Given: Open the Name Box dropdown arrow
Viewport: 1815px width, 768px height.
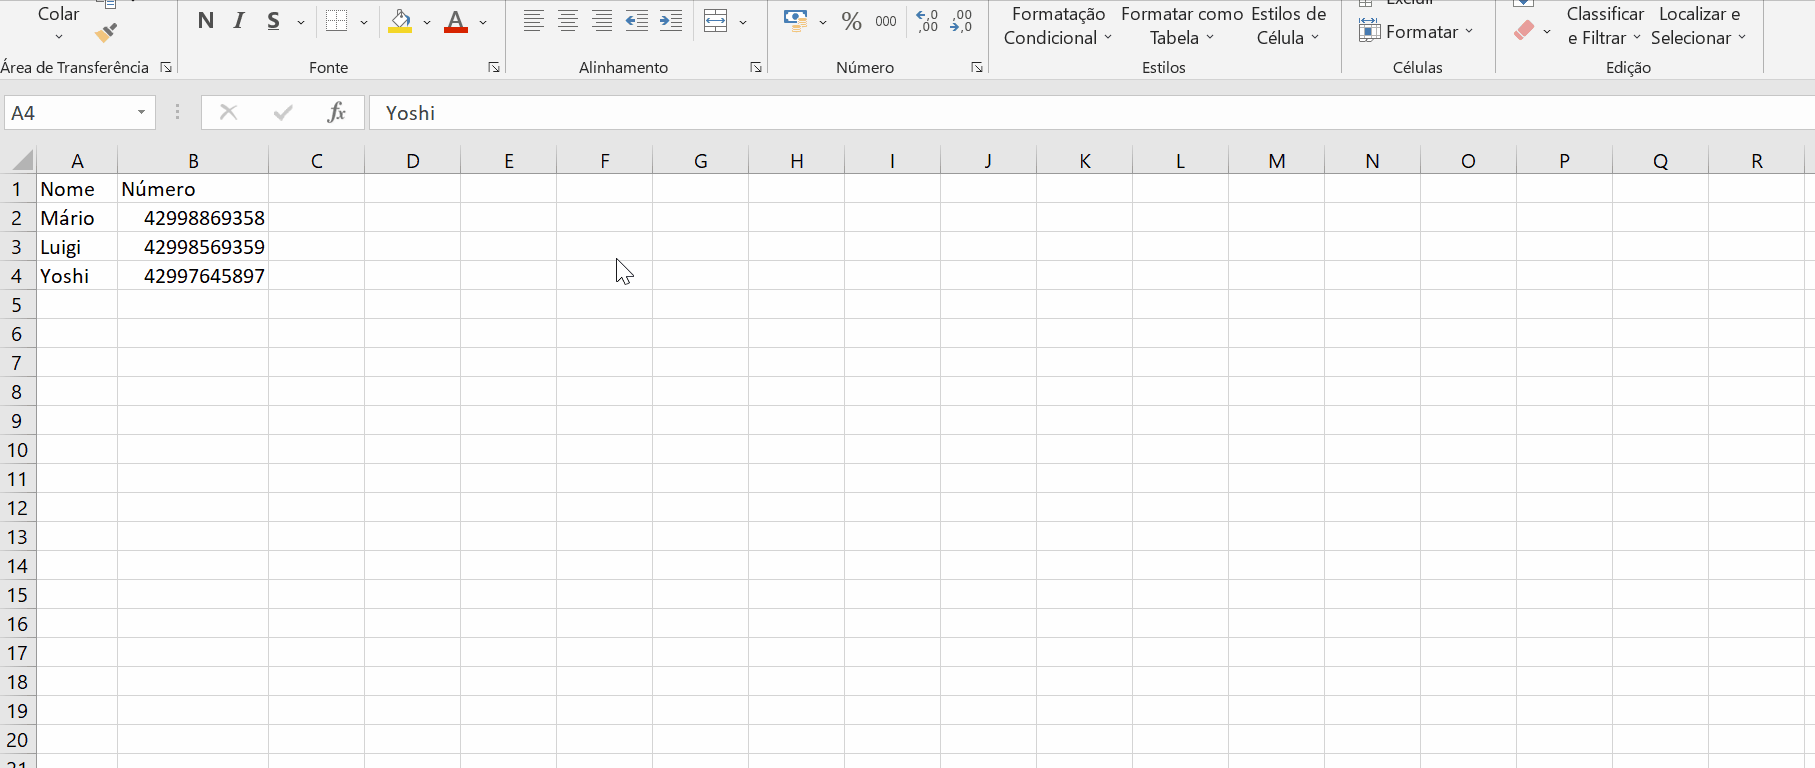Looking at the screenshot, I should tap(141, 113).
